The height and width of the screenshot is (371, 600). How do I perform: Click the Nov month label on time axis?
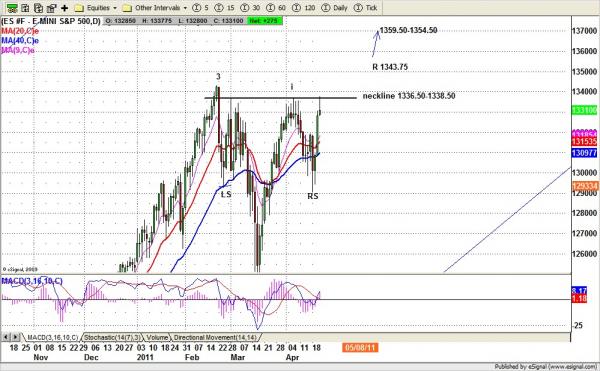point(41,357)
